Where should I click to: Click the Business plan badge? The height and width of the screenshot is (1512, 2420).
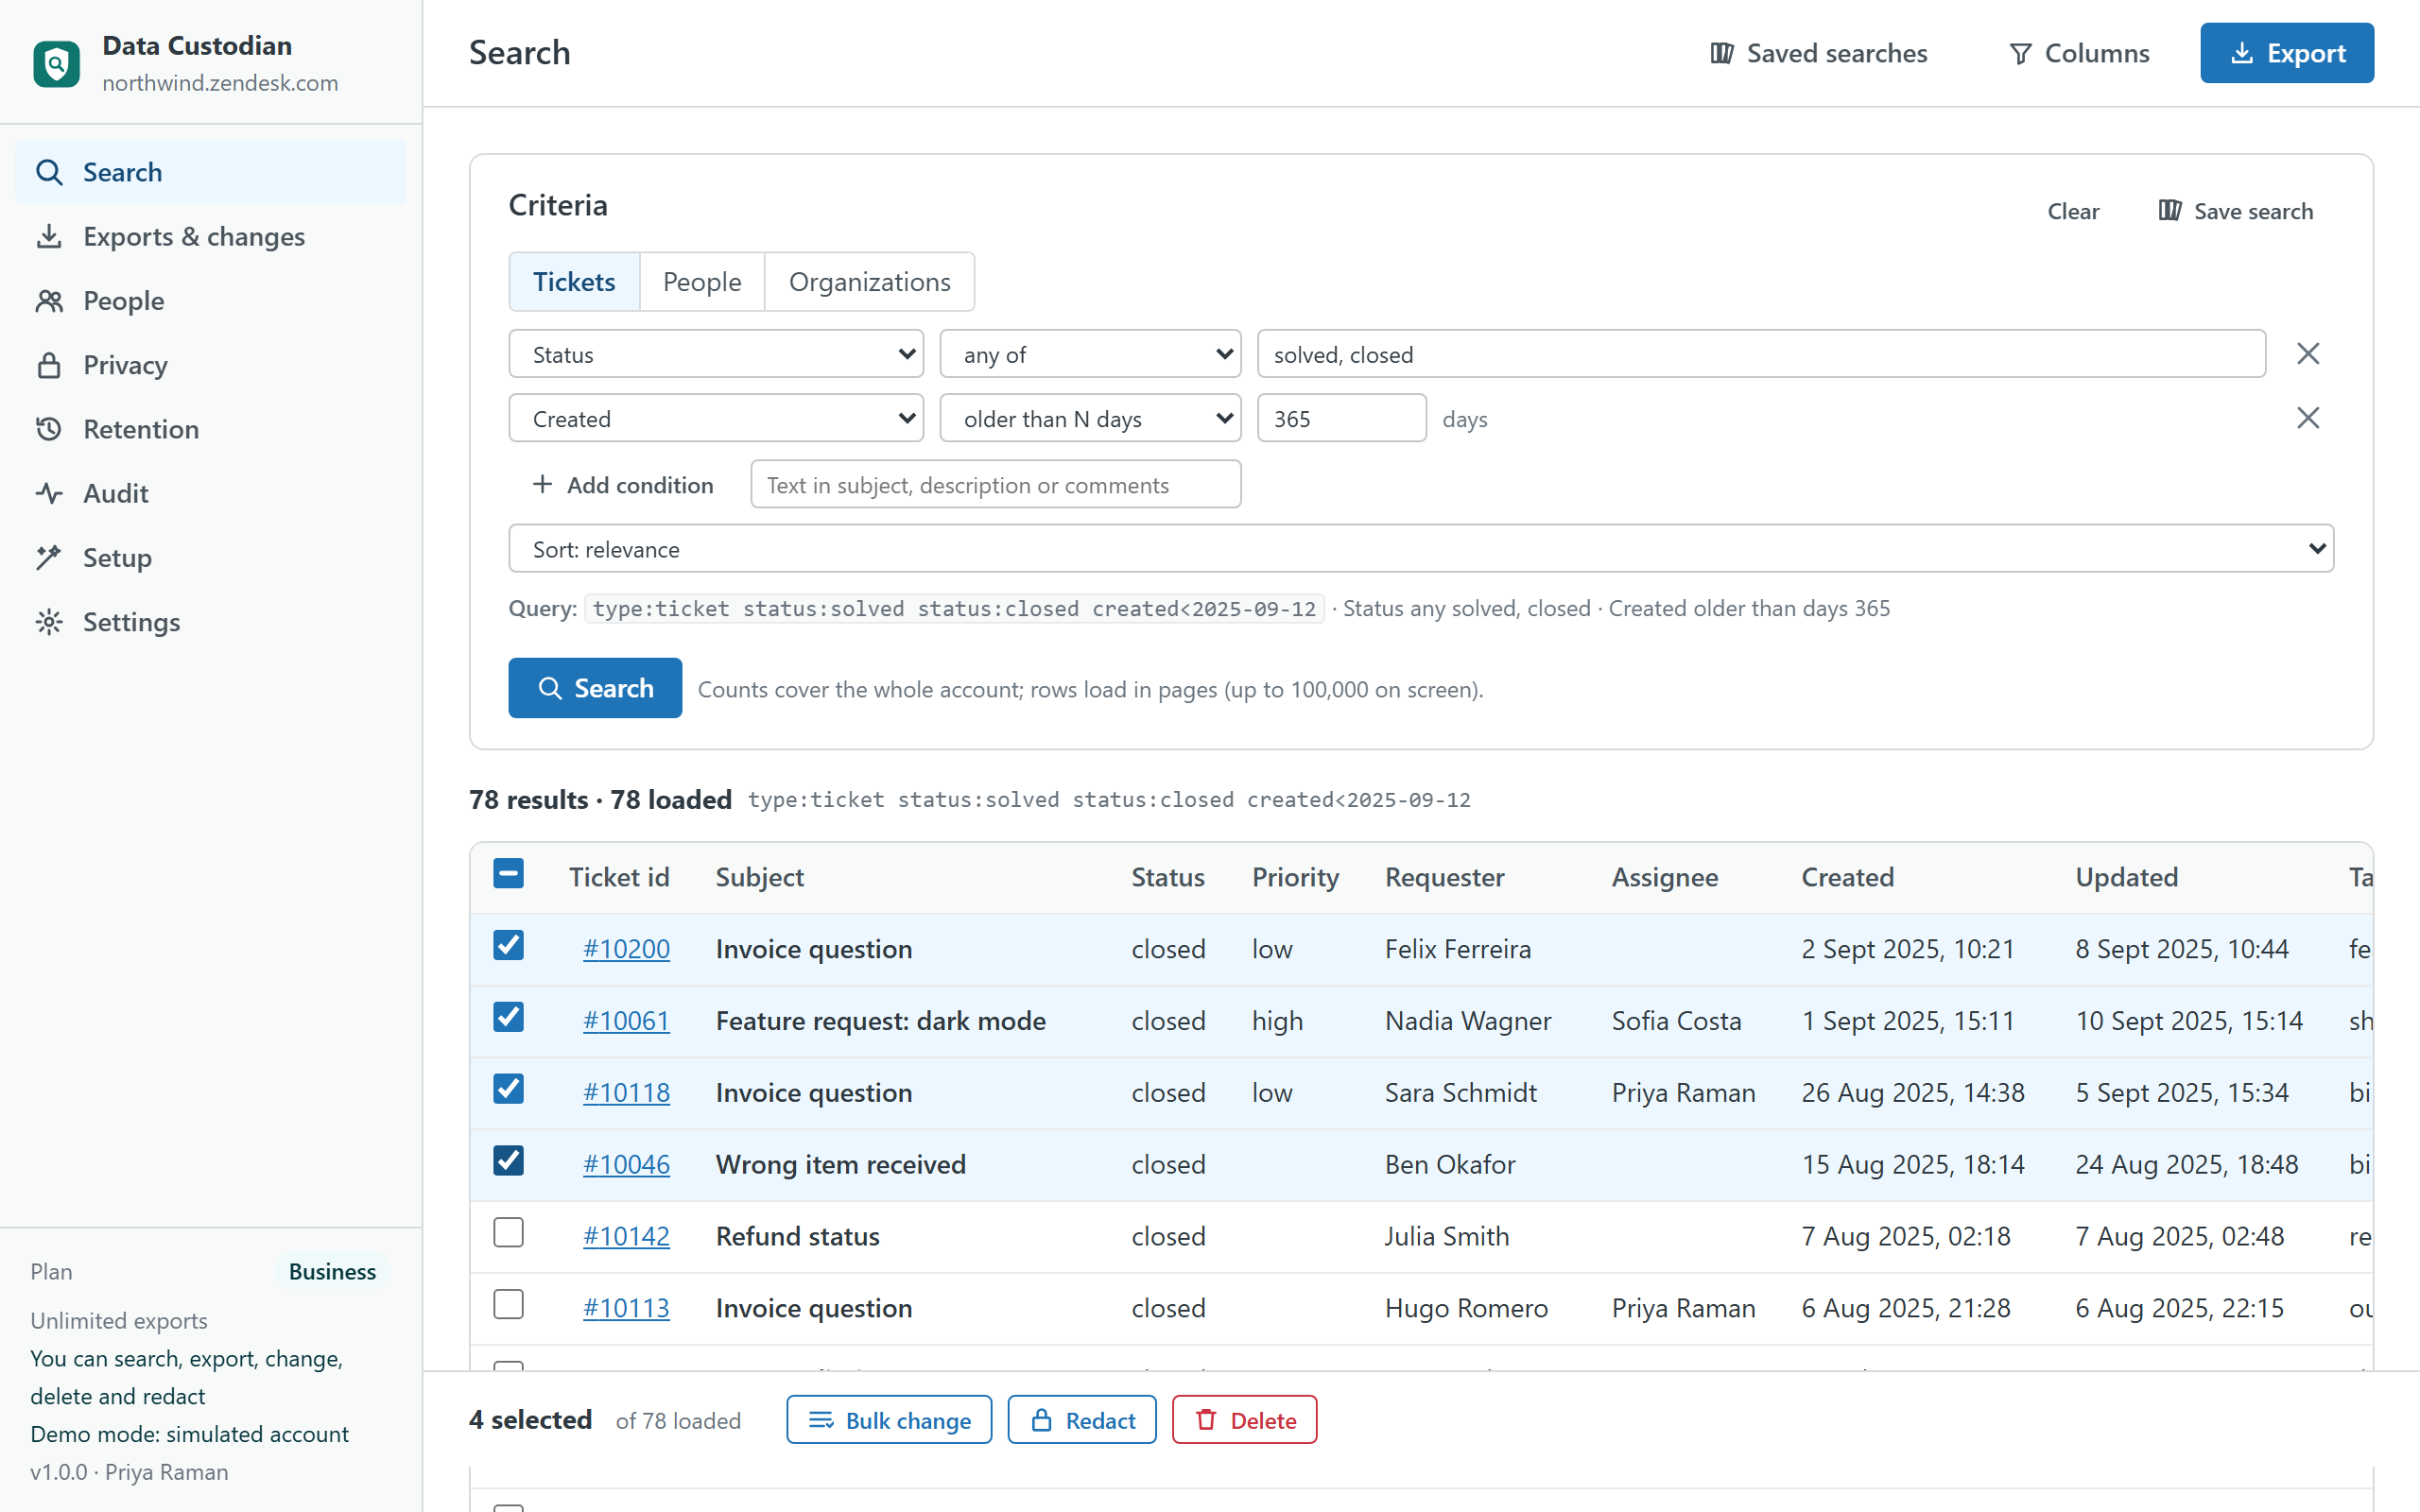(x=332, y=1271)
